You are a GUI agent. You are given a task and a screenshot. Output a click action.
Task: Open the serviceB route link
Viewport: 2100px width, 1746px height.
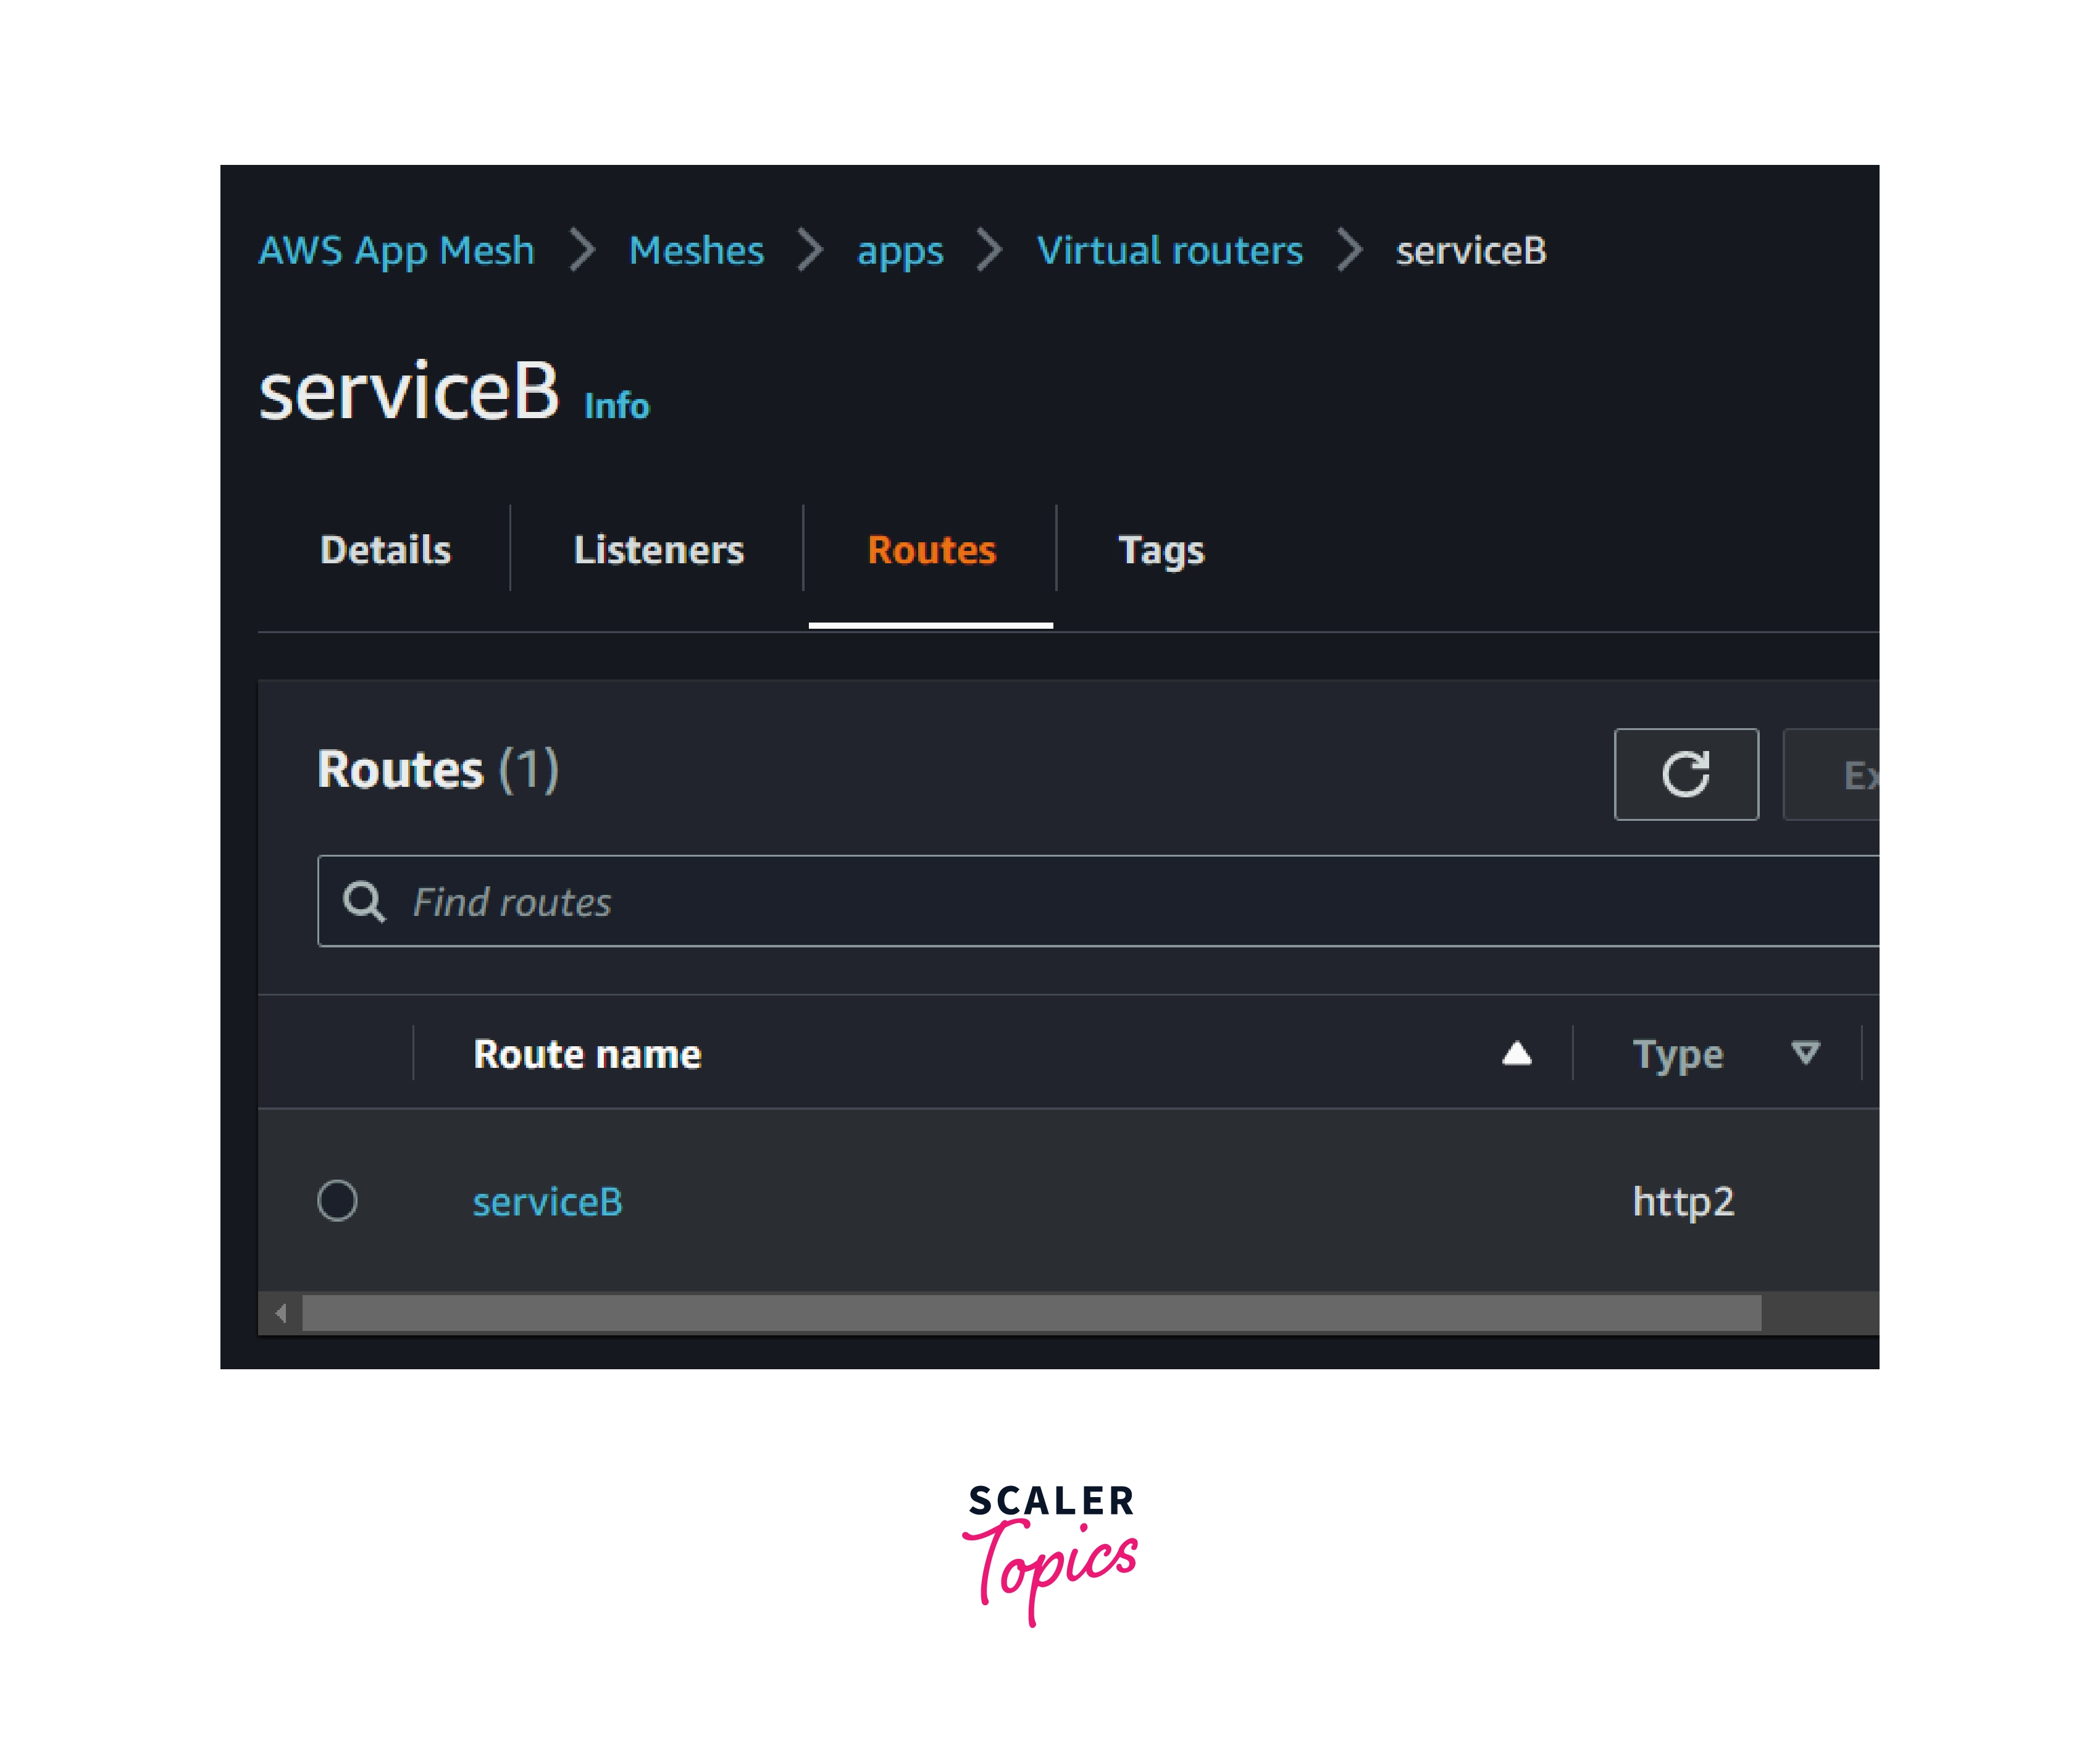547,1201
